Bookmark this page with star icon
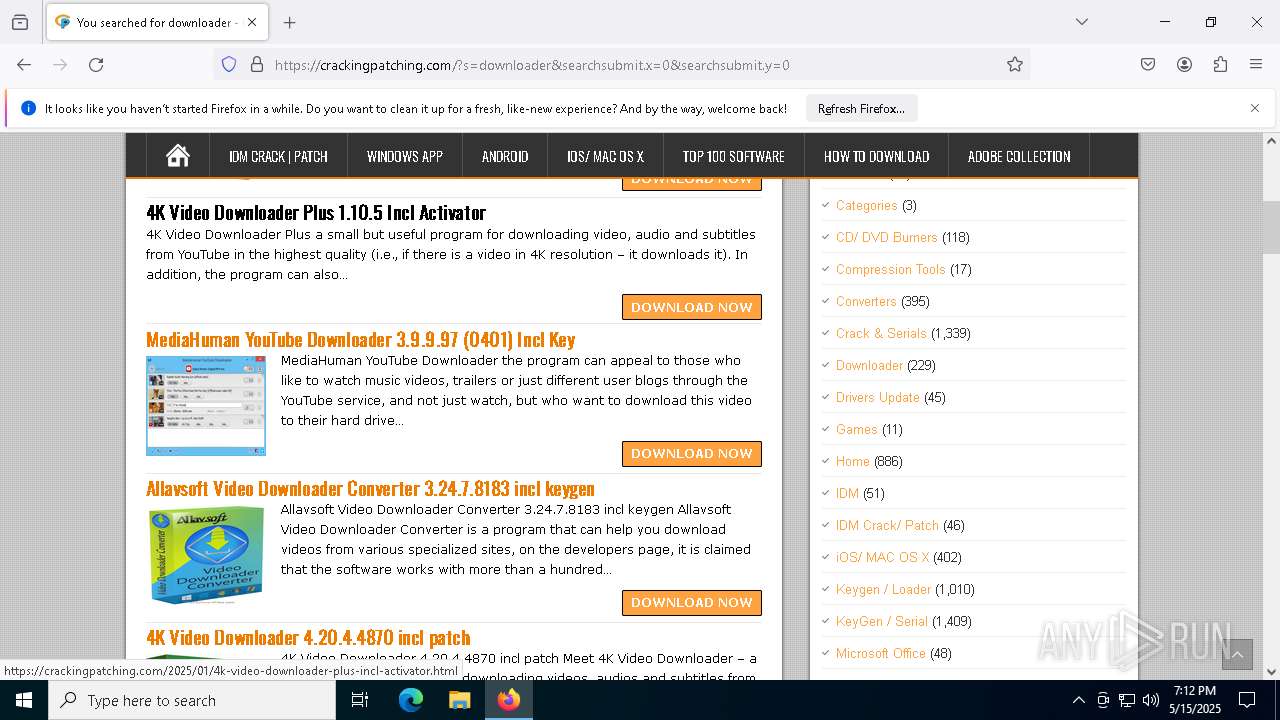The image size is (1280, 720). pyautogui.click(x=1015, y=65)
